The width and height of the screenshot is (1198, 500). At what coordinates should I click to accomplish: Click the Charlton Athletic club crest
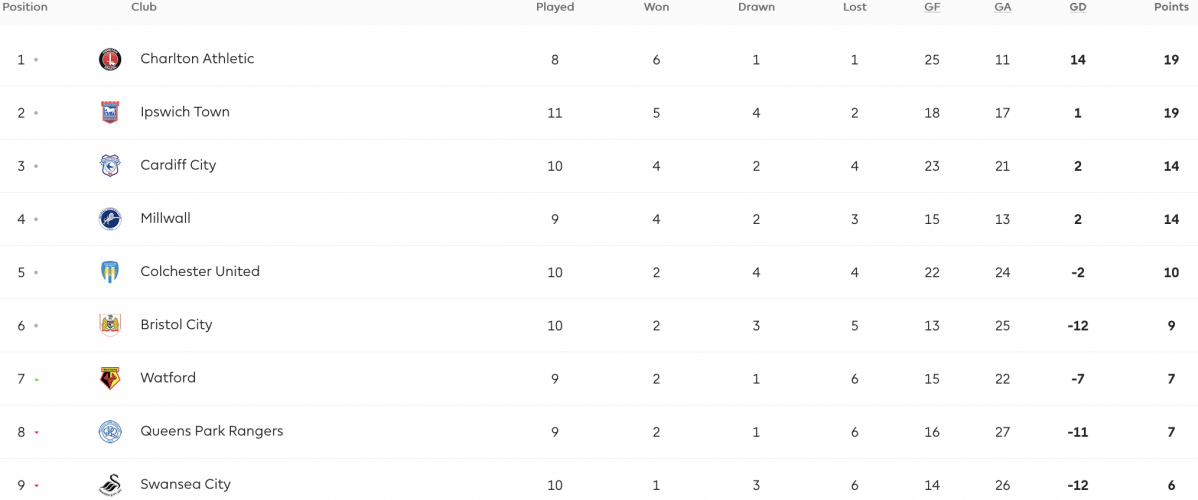pyautogui.click(x=110, y=59)
